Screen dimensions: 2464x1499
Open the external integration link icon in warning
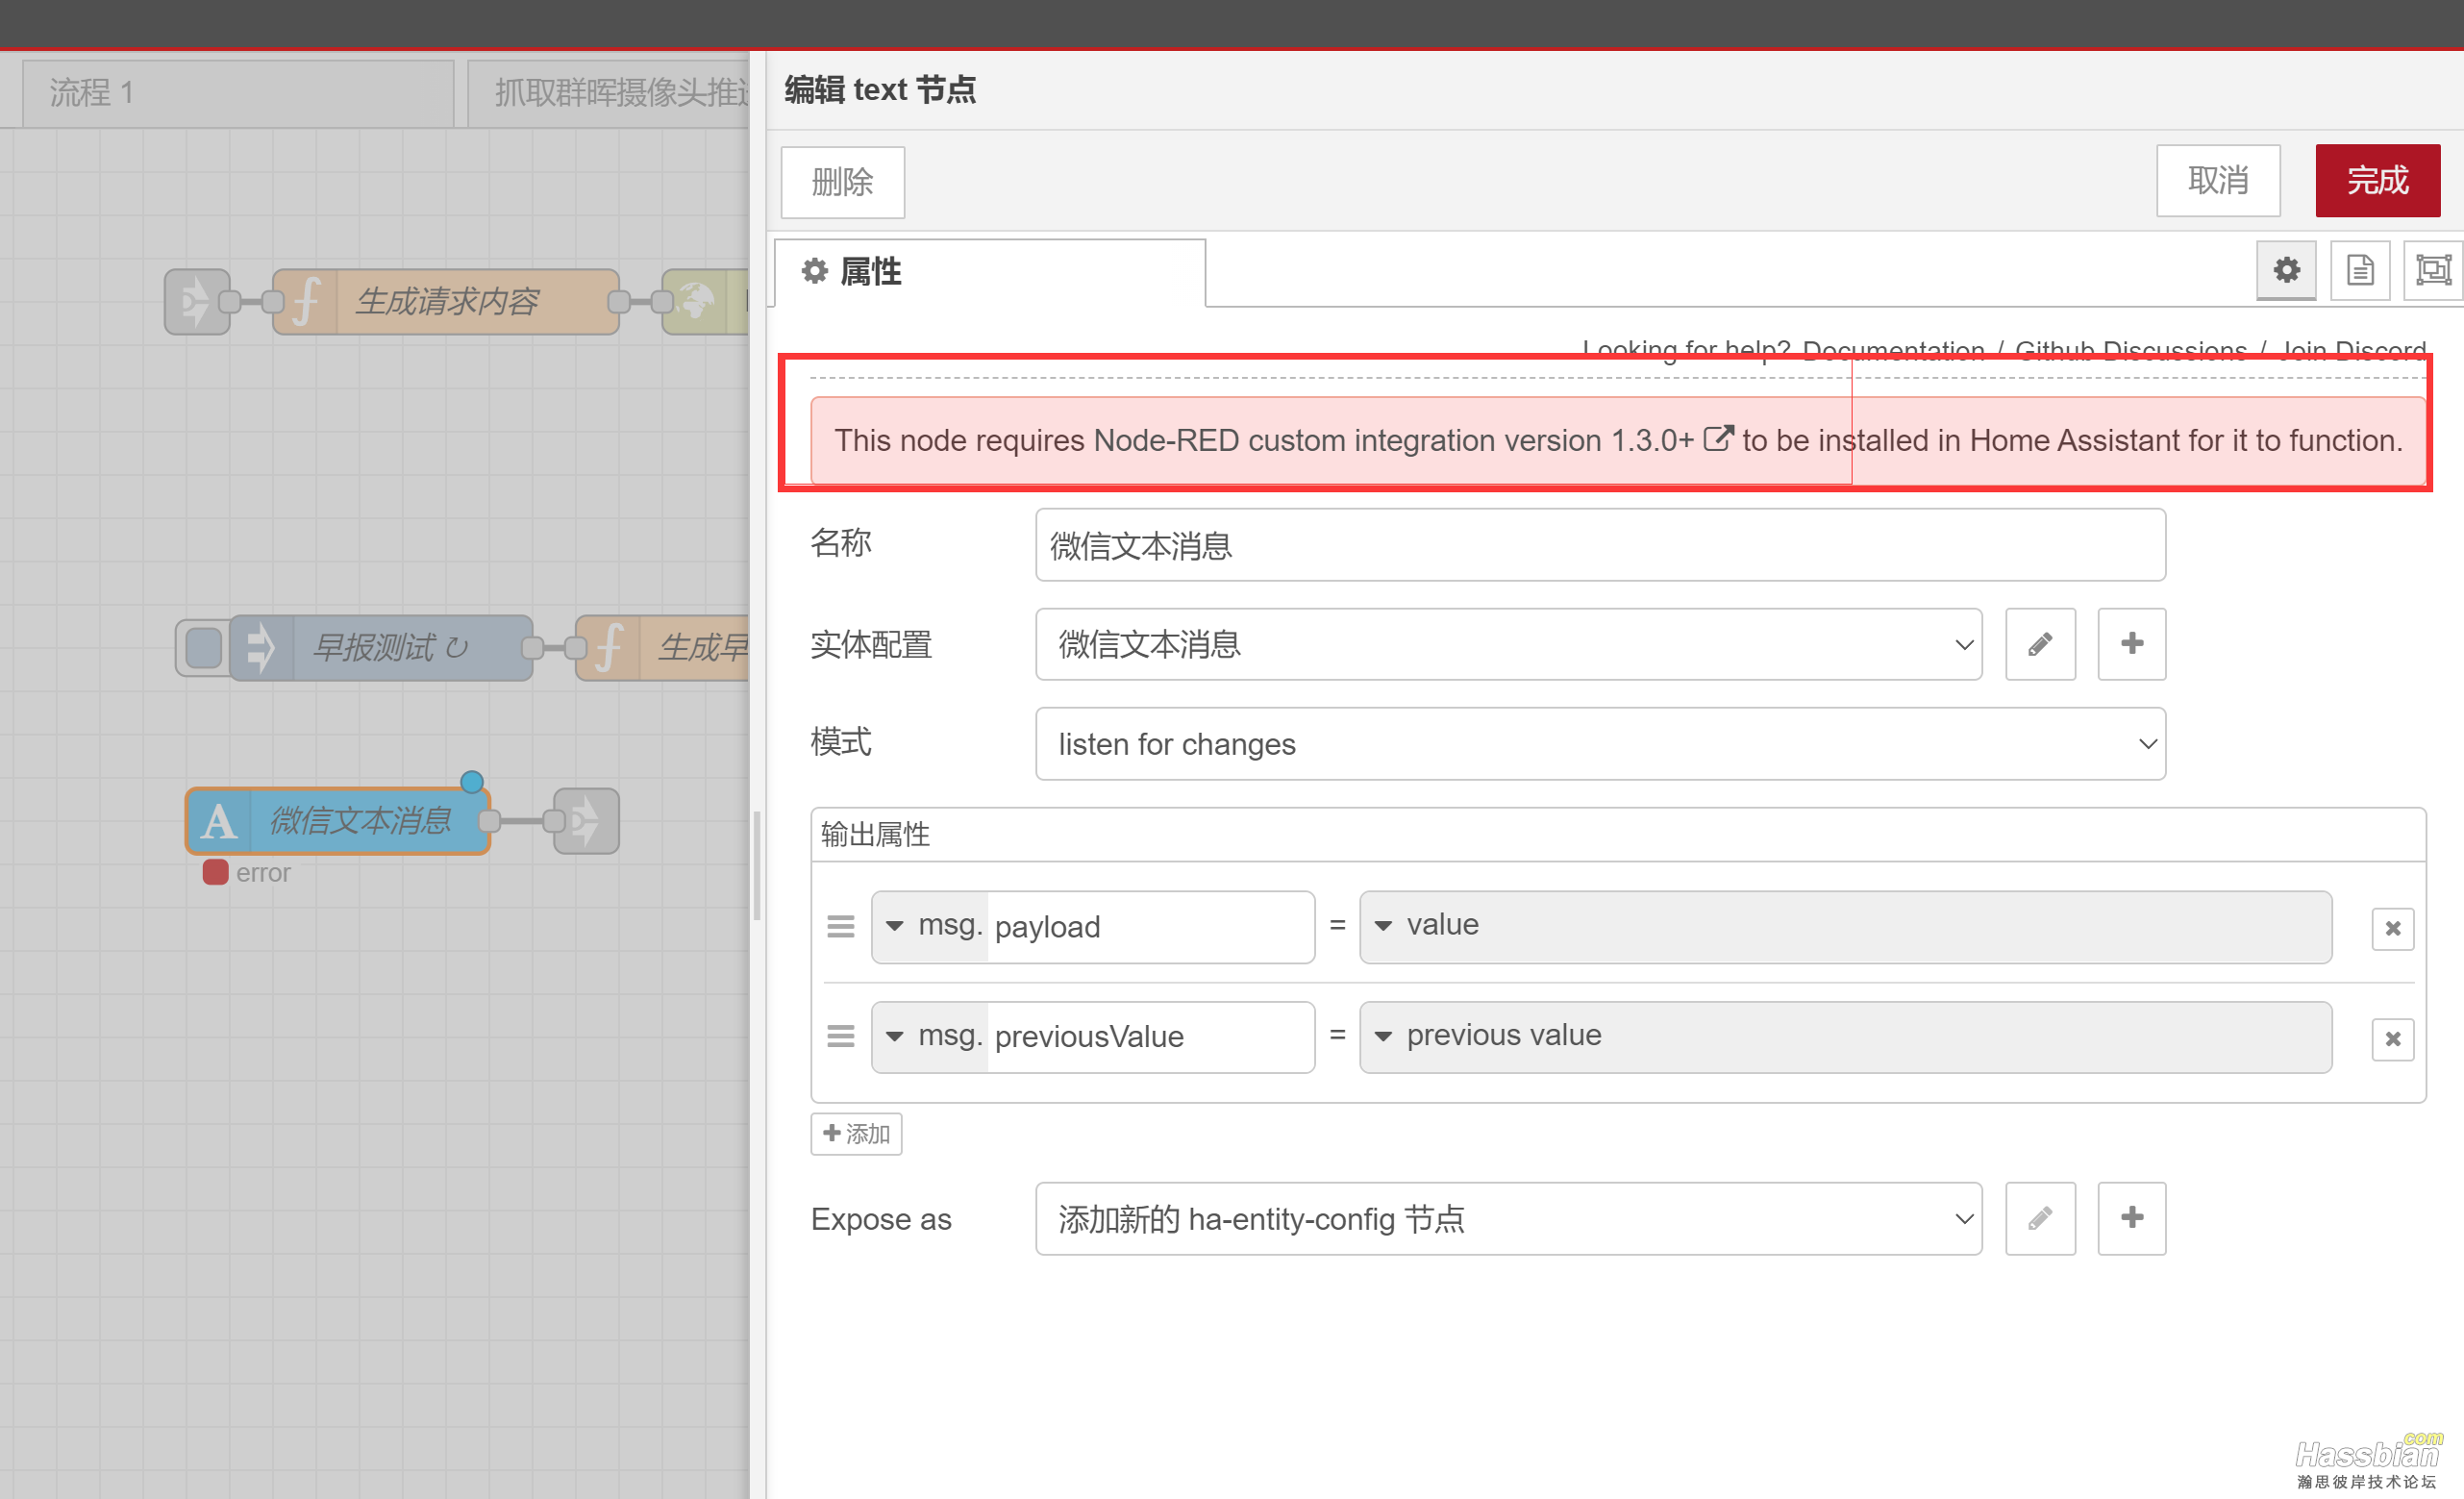click(x=1718, y=438)
